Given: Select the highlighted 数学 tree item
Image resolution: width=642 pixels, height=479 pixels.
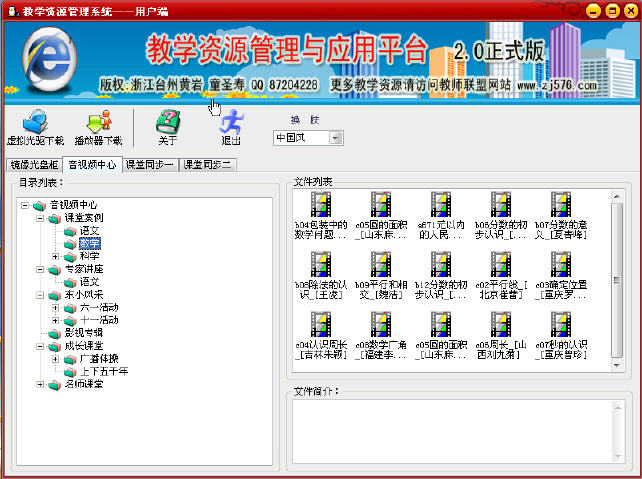Looking at the screenshot, I should [90, 244].
